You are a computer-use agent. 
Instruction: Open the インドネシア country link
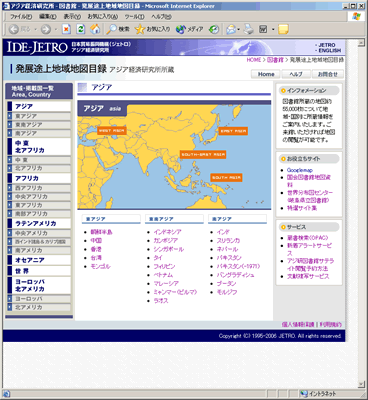point(167,232)
